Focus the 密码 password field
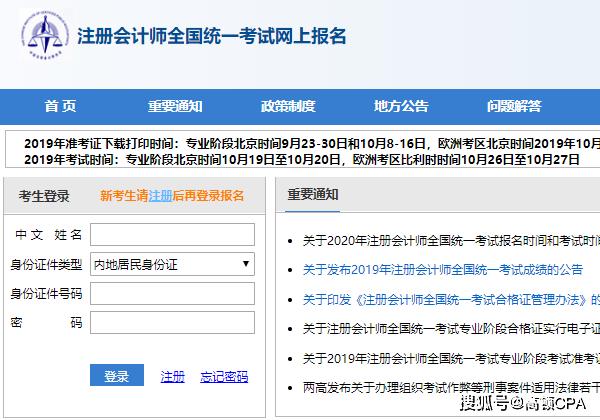 point(172,322)
